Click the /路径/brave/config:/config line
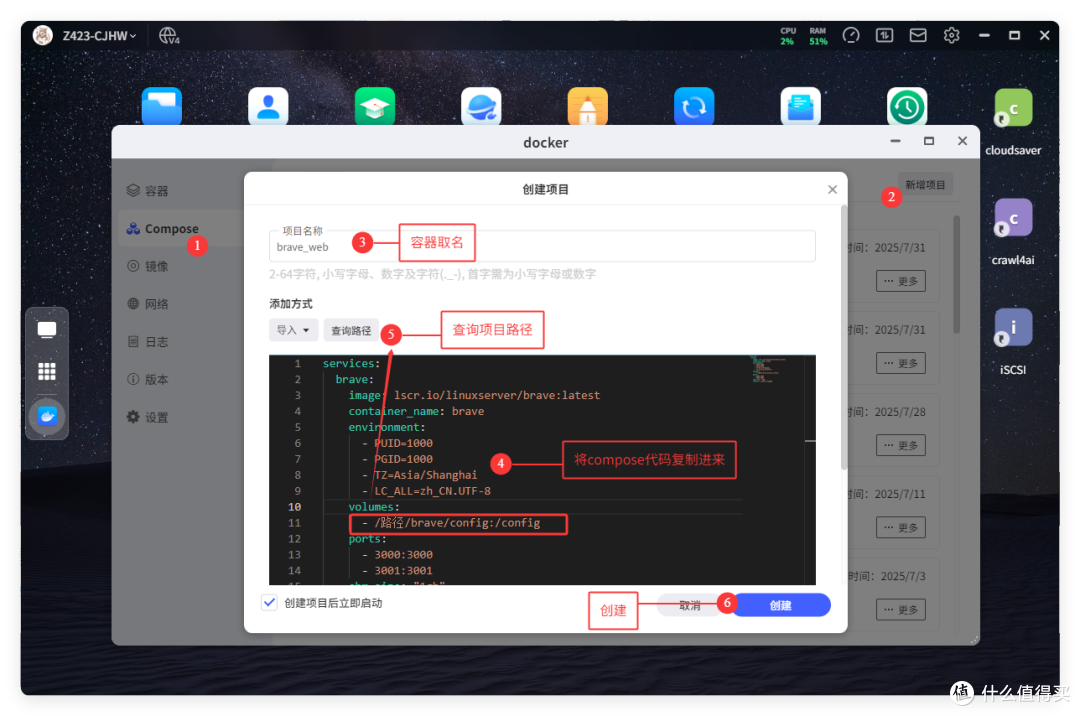This screenshot has width=1080, height=716. click(x=451, y=523)
